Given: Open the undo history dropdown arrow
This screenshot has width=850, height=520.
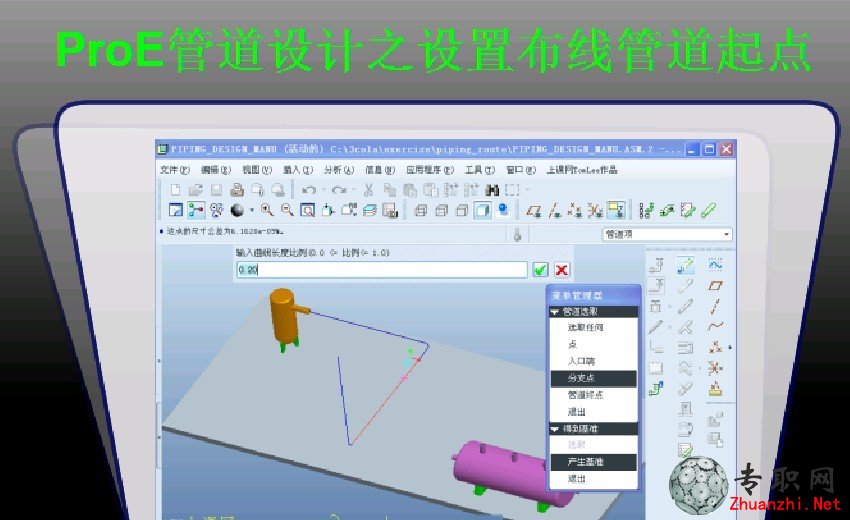Looking at the screenshot, I should point(323,190).
